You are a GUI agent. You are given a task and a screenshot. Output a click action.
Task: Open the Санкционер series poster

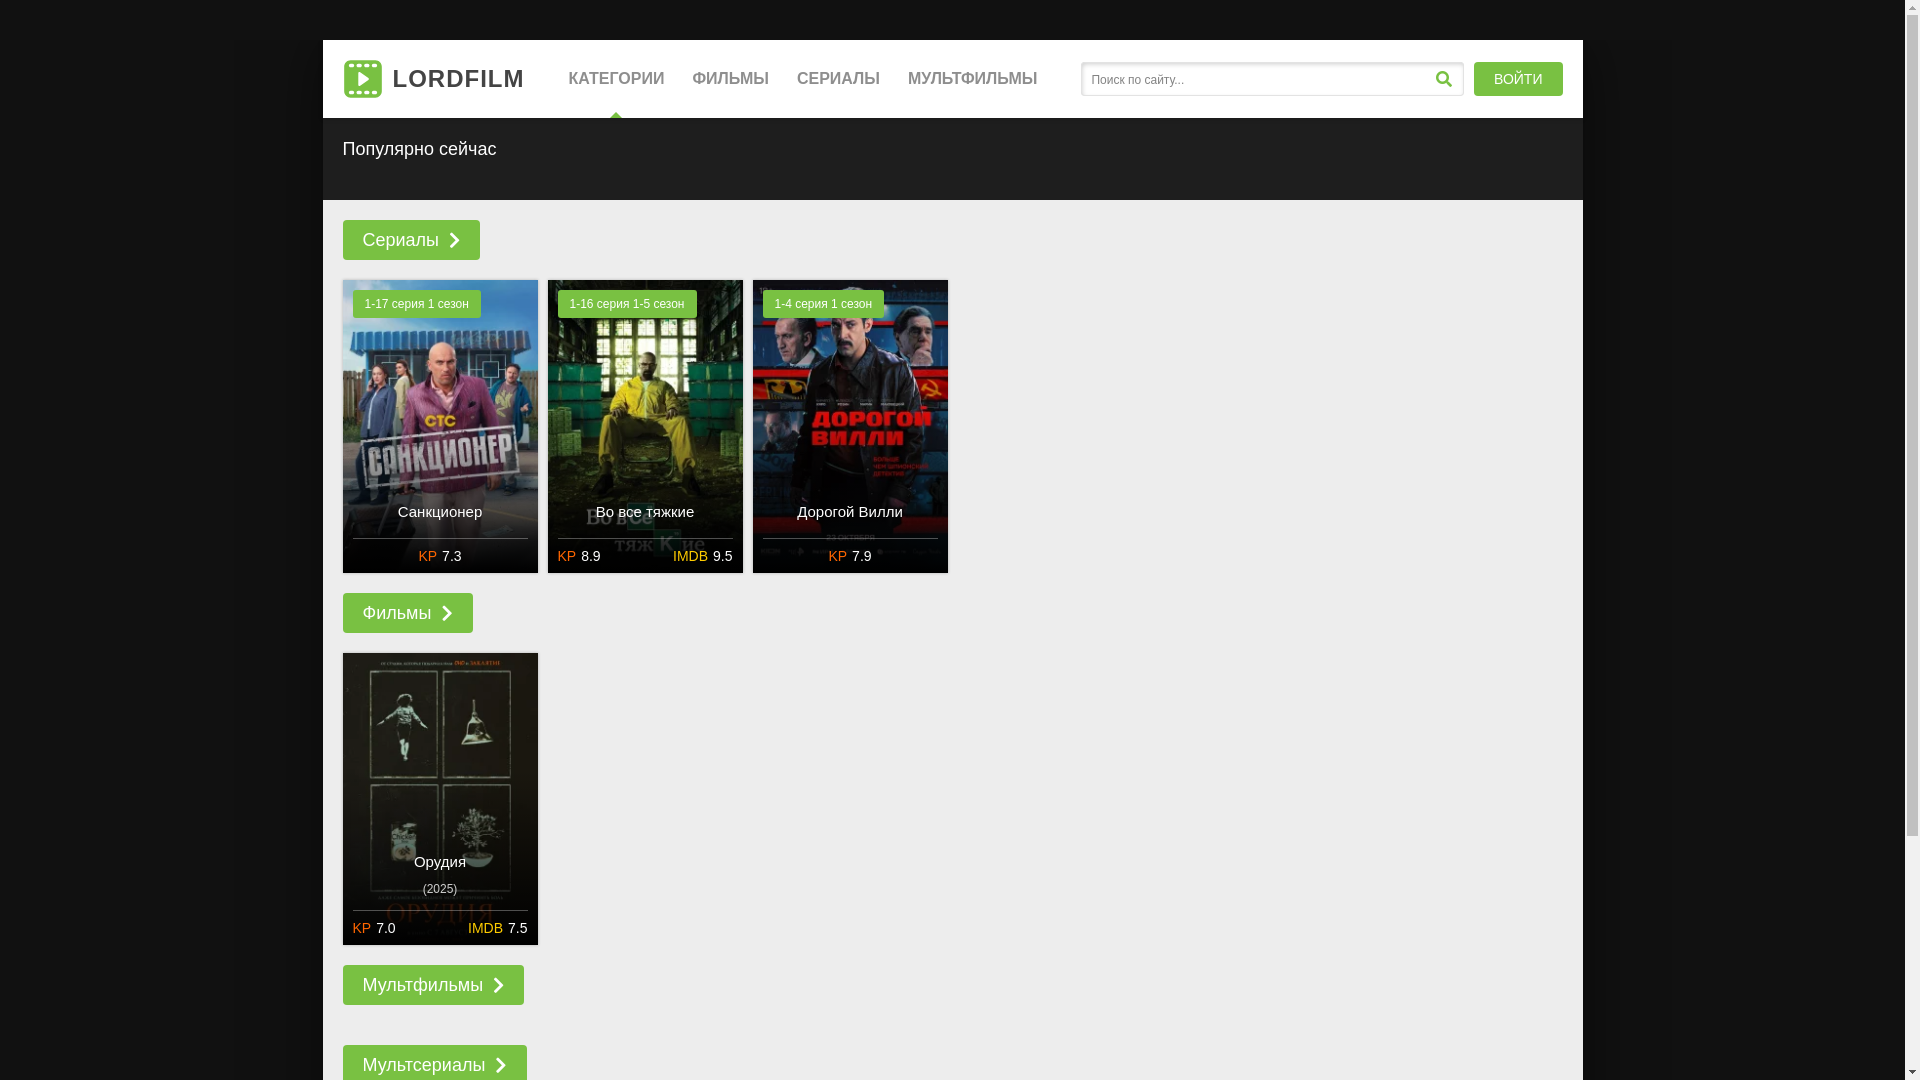(440, 426)
